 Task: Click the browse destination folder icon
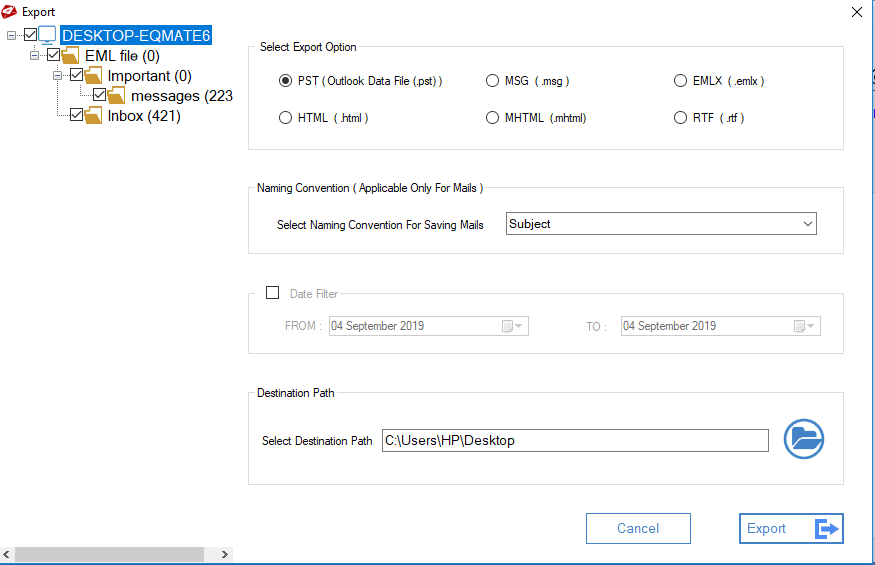(804, 439)
